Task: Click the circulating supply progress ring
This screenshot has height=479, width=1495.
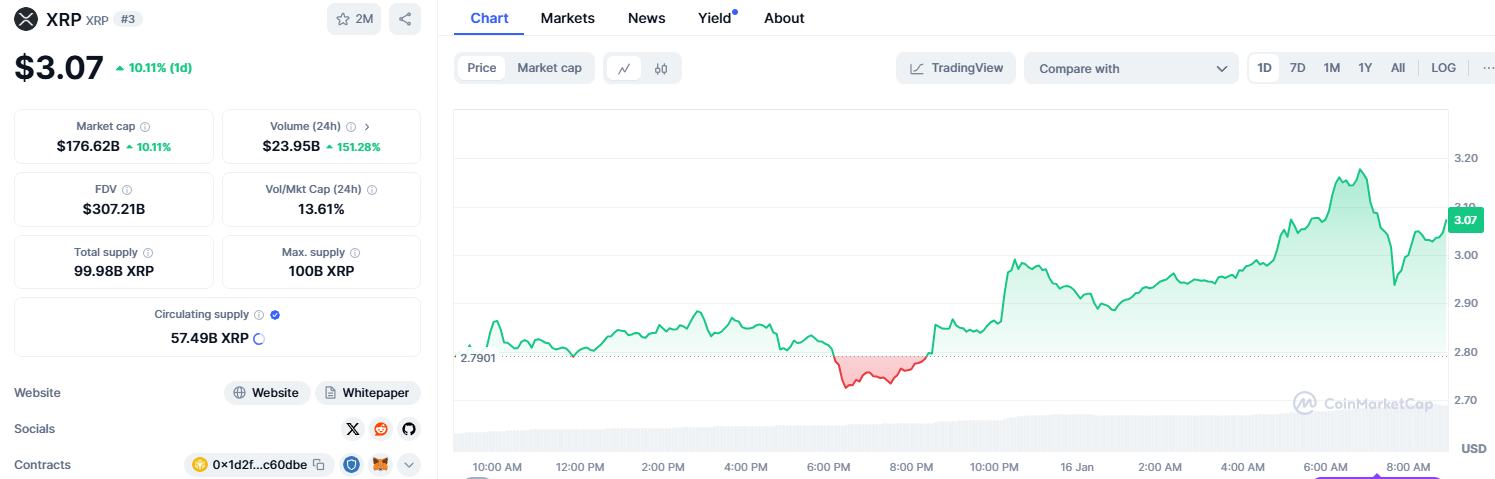Action: coord(259,339)
